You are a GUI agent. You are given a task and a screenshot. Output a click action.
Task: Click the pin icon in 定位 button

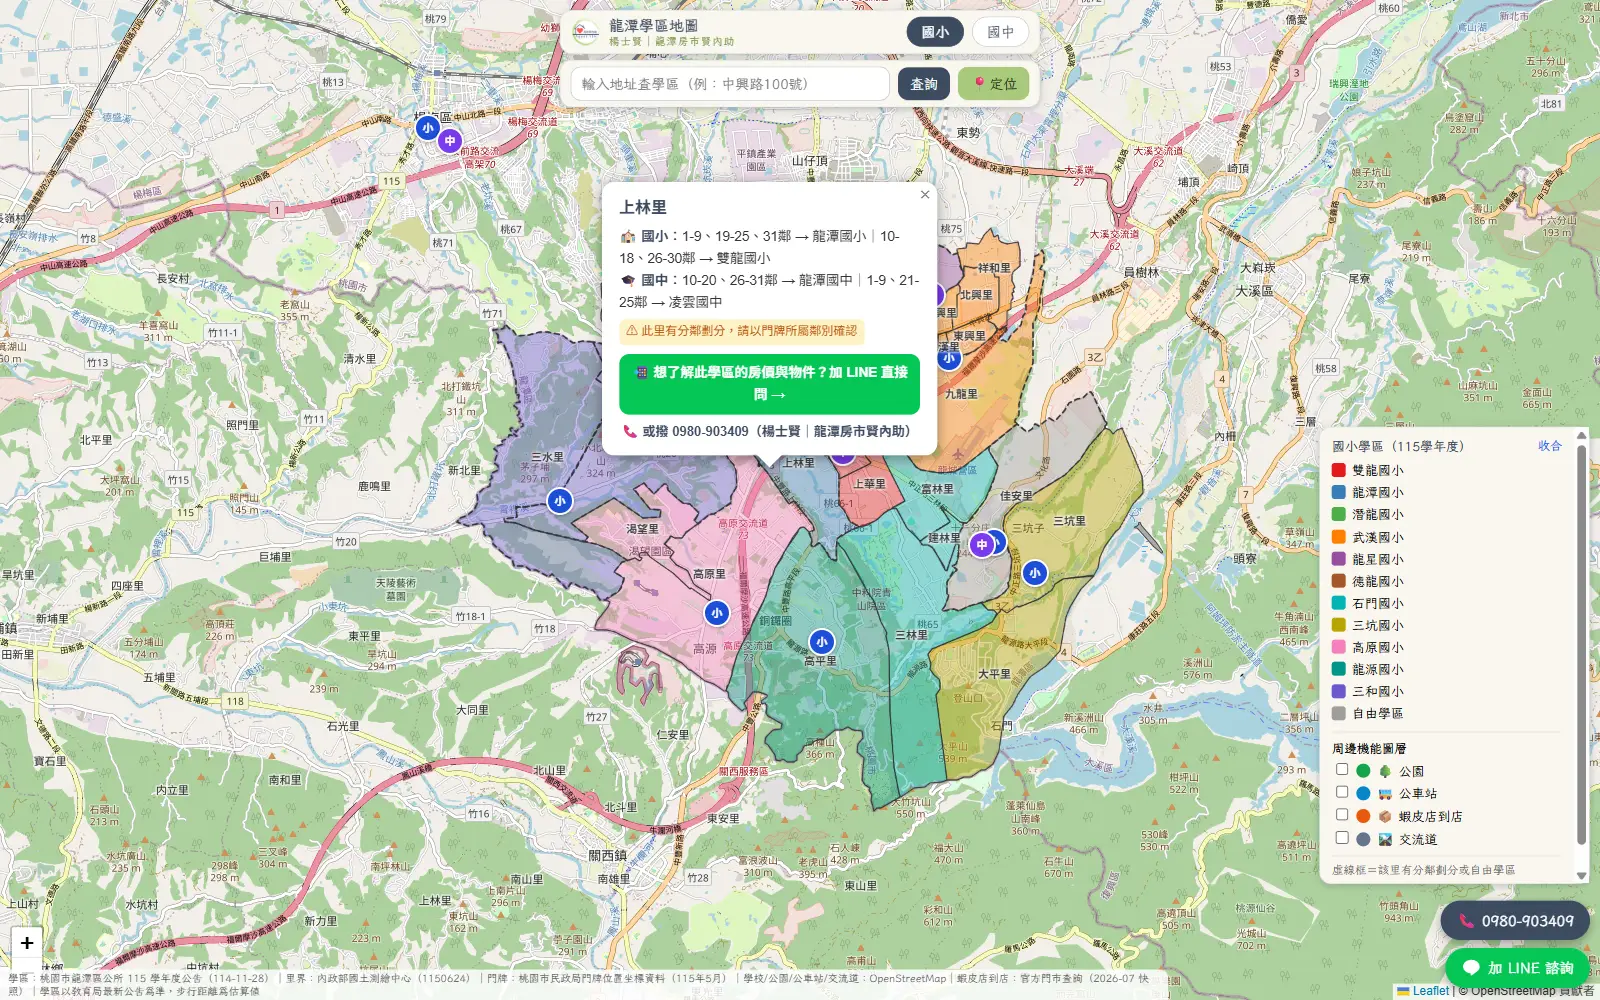pos(980,83)
